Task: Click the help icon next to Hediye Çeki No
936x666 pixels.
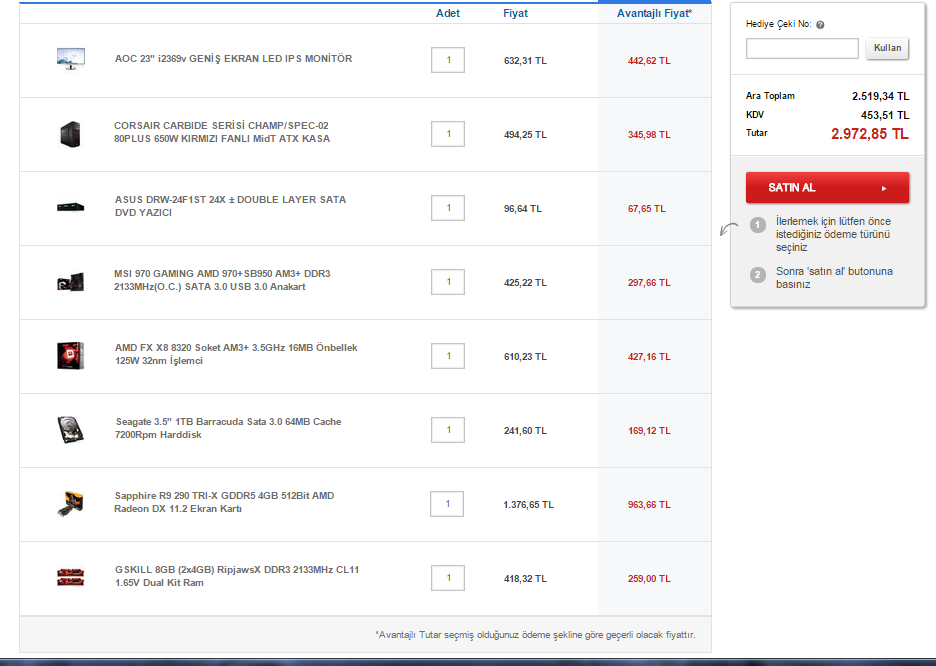Action: pos(820,24)
